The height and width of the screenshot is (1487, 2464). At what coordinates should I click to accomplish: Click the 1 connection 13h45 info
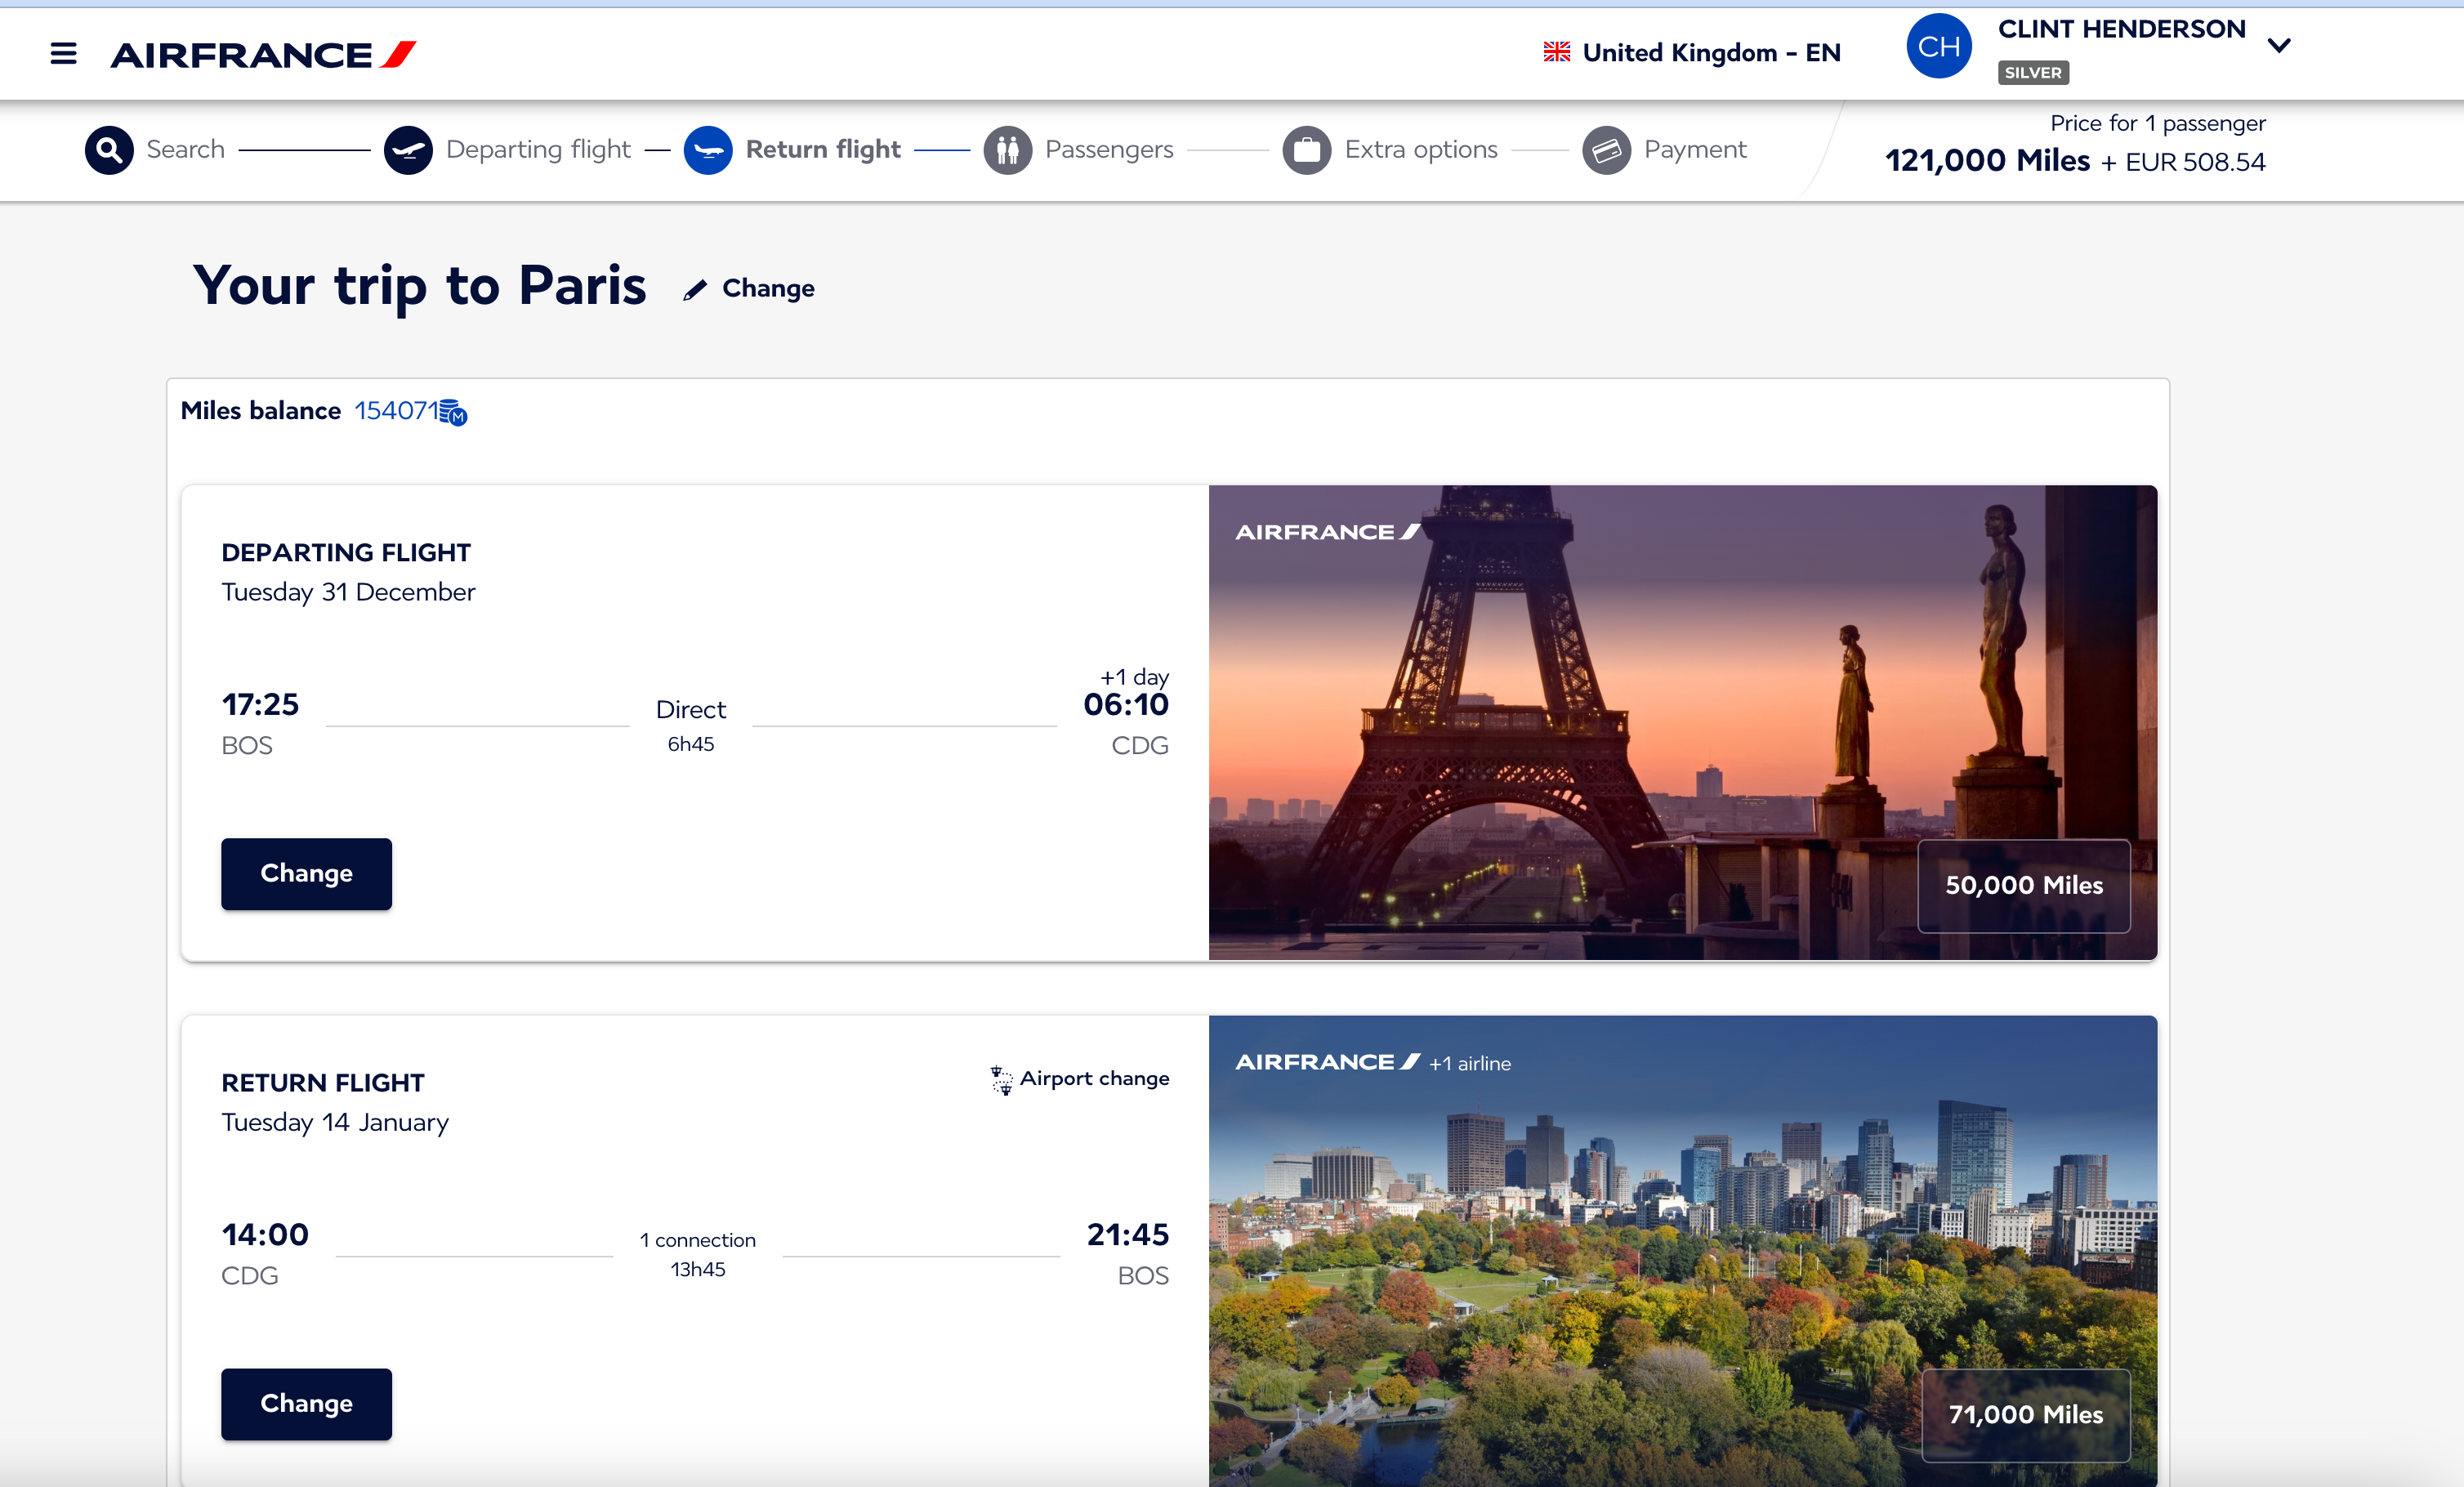[698, 1254]
